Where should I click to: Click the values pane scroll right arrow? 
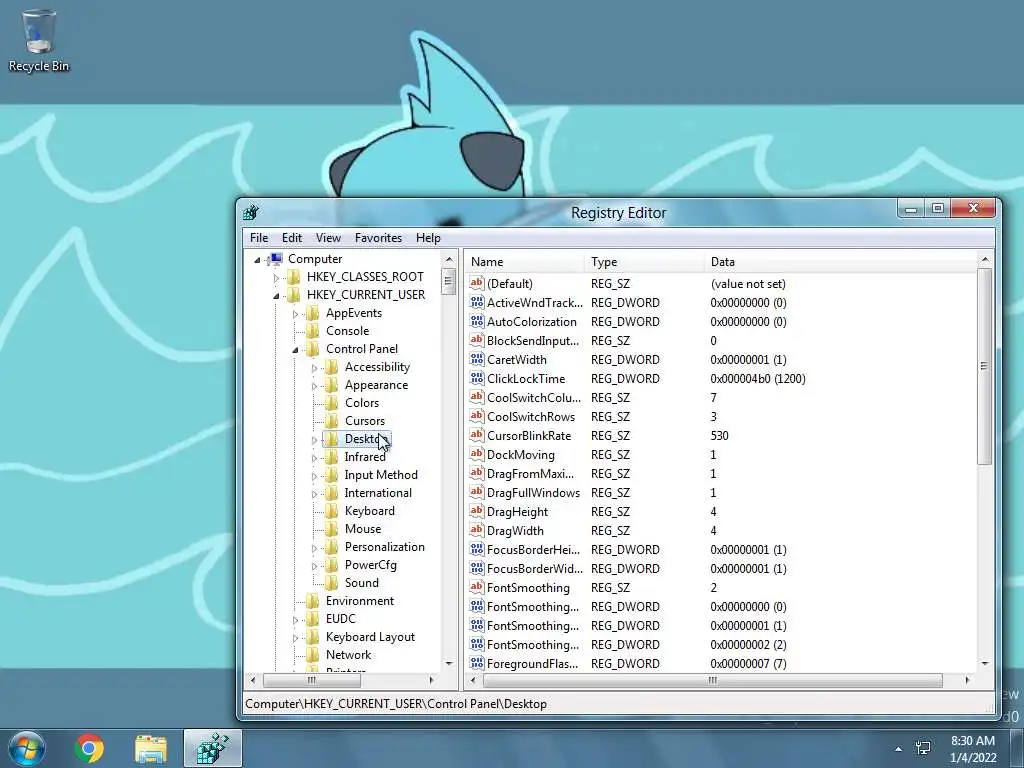click(967, 680)
